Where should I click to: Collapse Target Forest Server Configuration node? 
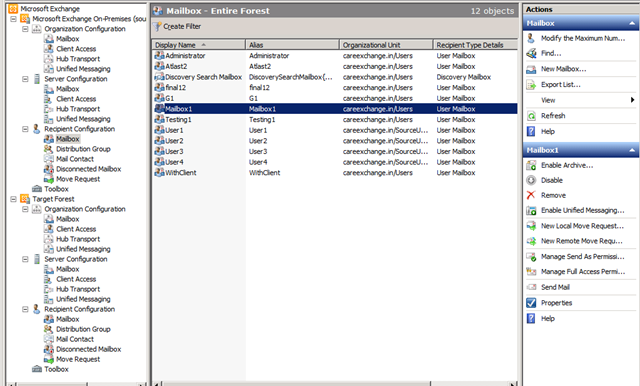[x=25, y=259]
